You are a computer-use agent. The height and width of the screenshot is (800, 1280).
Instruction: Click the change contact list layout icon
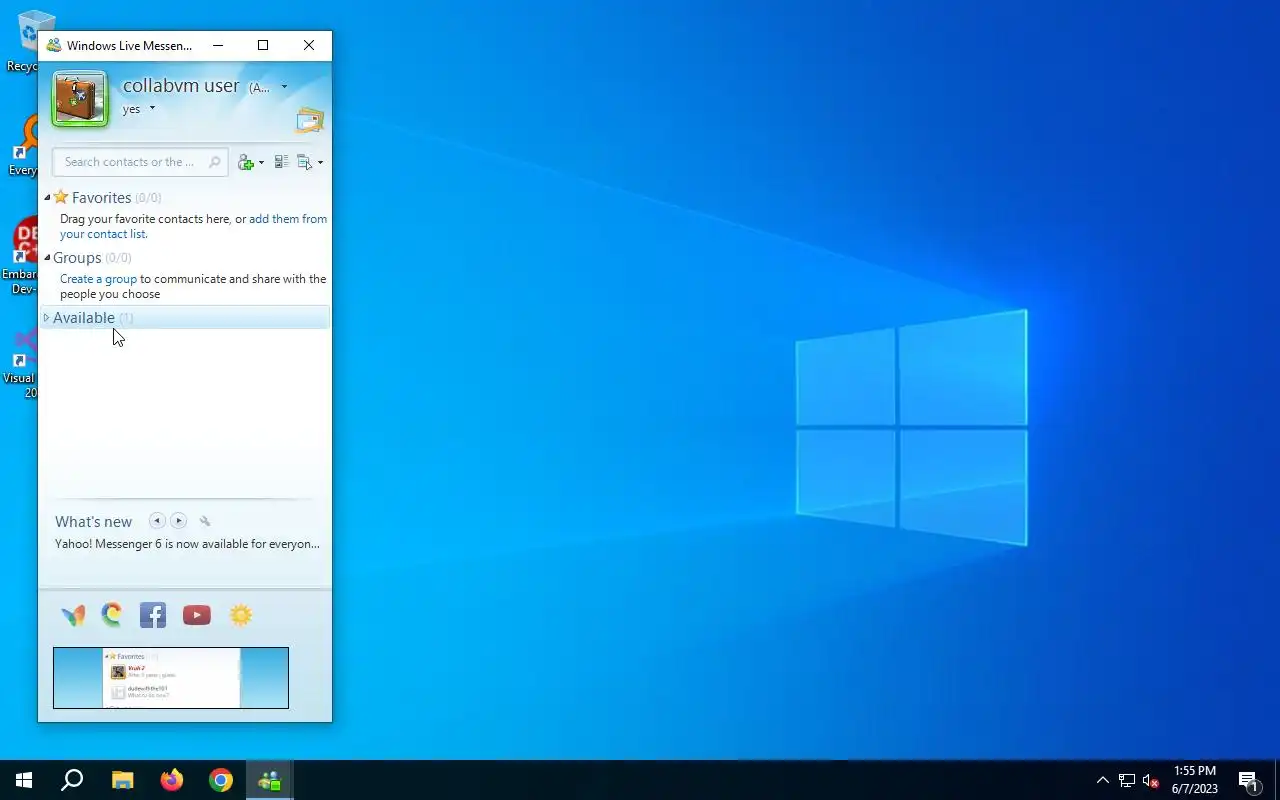[281, 162]
